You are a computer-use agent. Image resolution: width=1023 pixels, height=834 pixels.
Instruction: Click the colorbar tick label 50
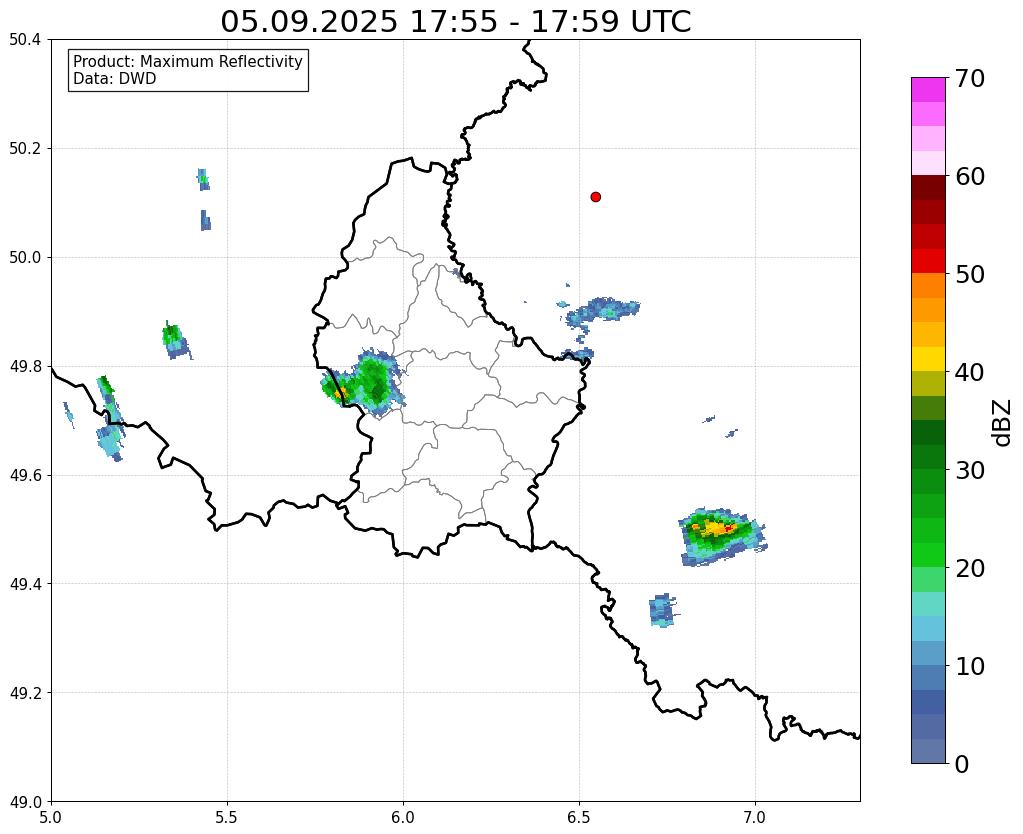tap(970, 274)
